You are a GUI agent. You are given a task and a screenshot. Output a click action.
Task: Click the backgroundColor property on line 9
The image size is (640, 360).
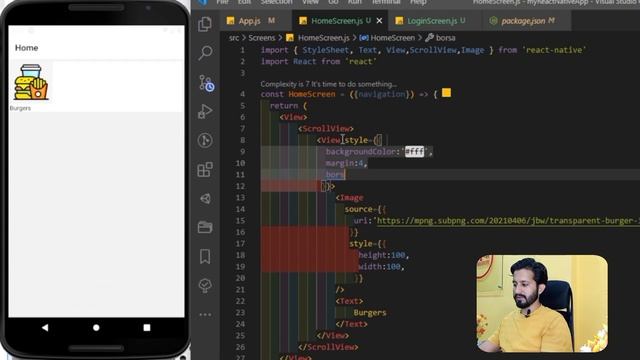point(360,152)
